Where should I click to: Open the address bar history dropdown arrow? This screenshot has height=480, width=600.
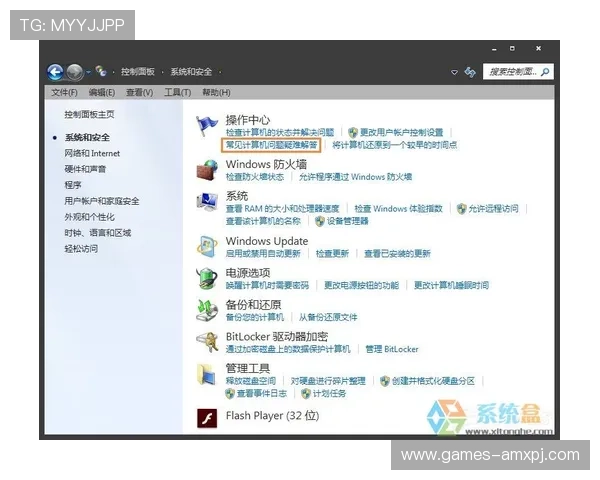click(x=454, y=72)
